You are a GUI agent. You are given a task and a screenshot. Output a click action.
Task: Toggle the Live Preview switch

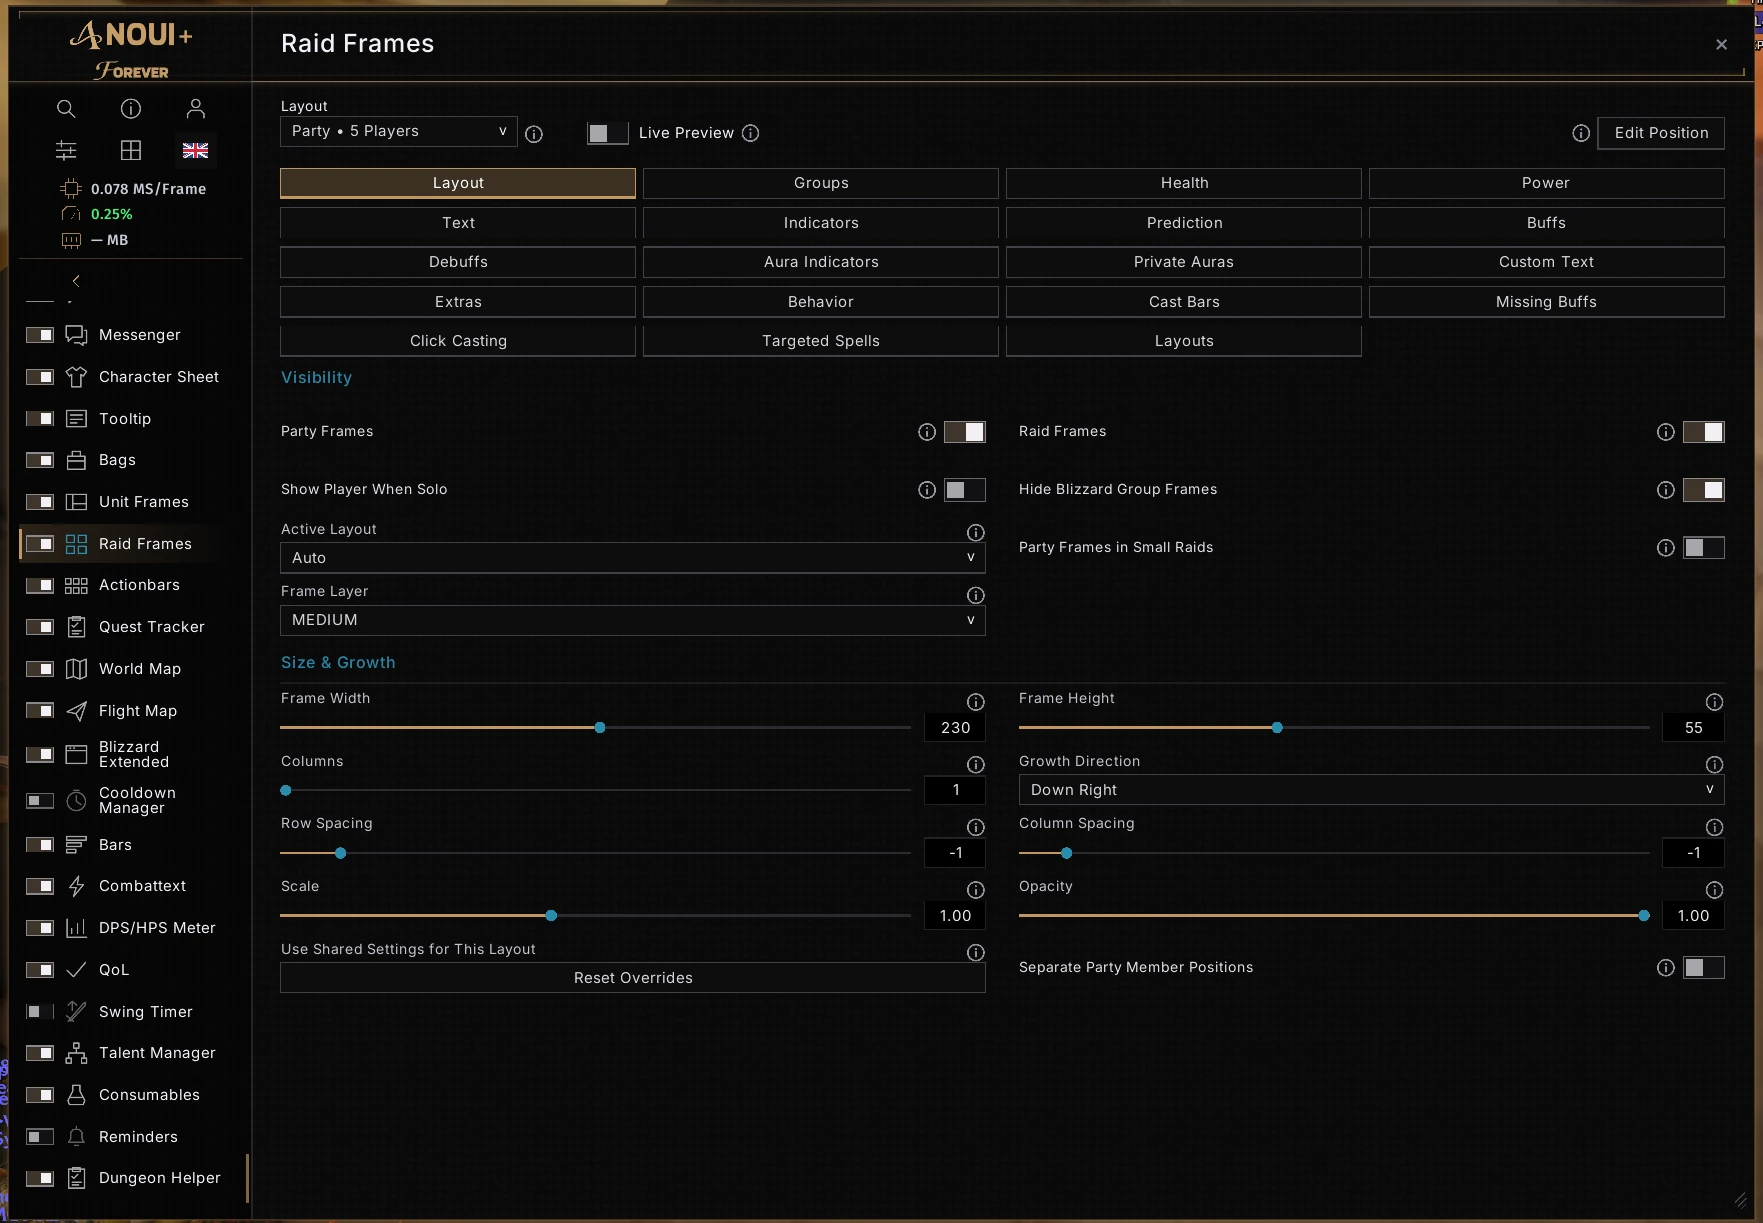pyautogui.click(x=608, y=133)
